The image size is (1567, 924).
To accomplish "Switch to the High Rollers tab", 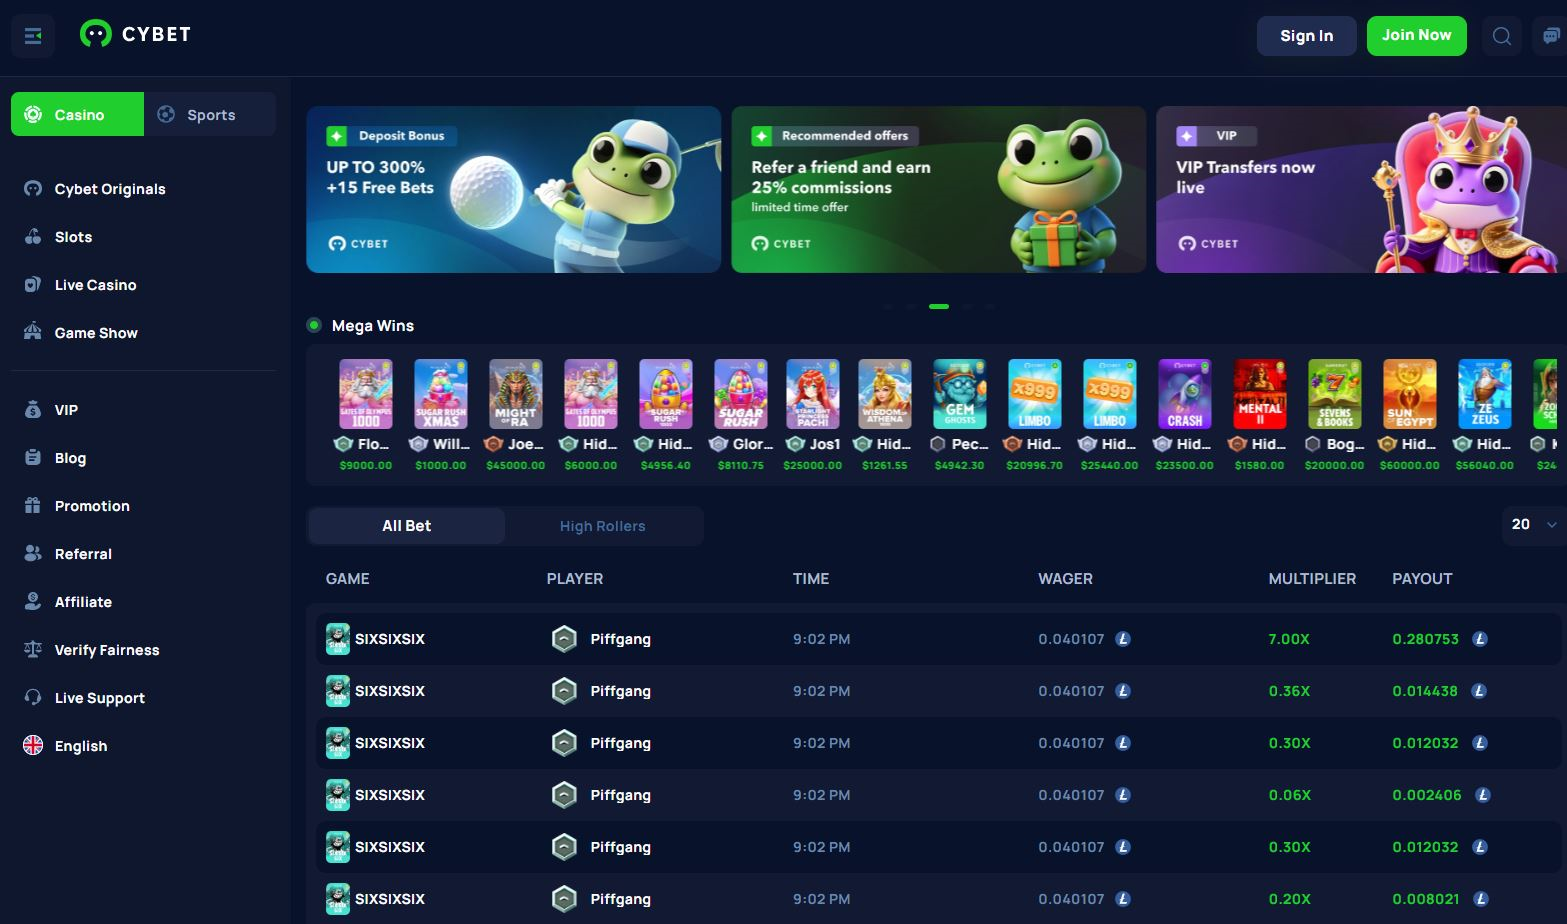I will pos(602,526).
